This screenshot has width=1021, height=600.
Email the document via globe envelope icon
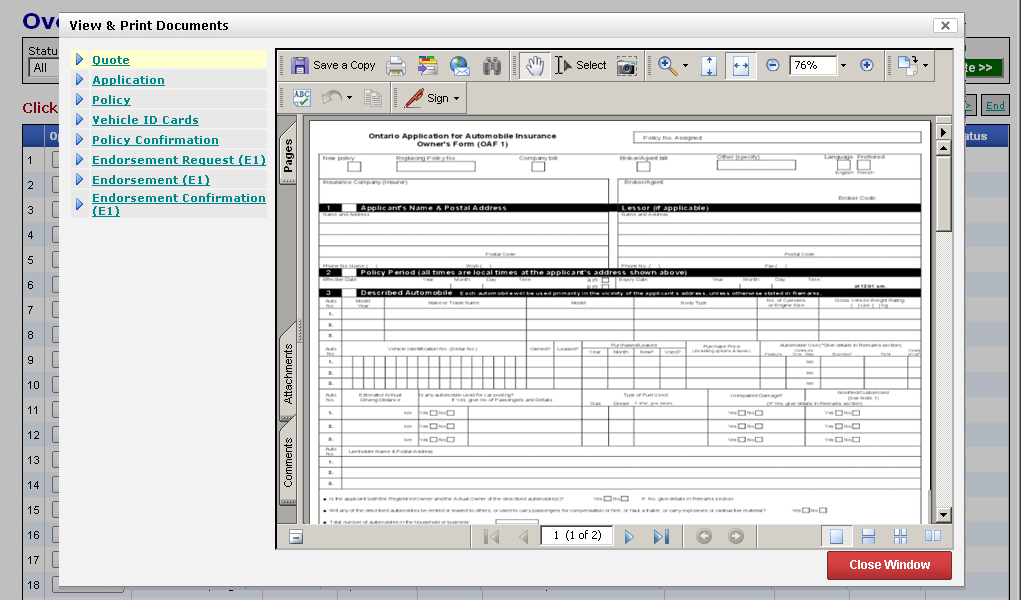click(x=460, y=65)
